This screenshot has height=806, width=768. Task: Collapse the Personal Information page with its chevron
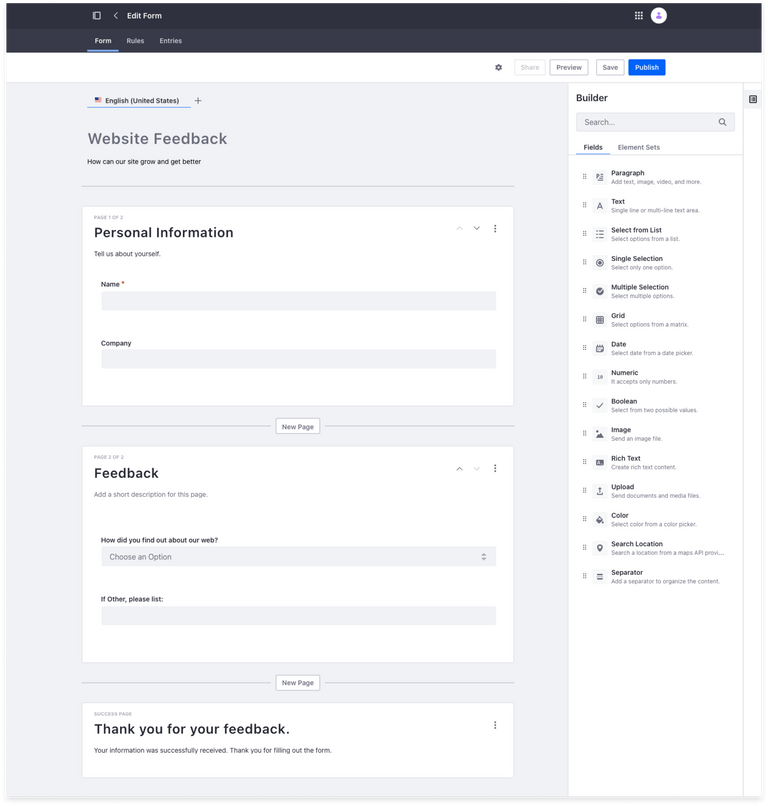(x=459, y=228)
